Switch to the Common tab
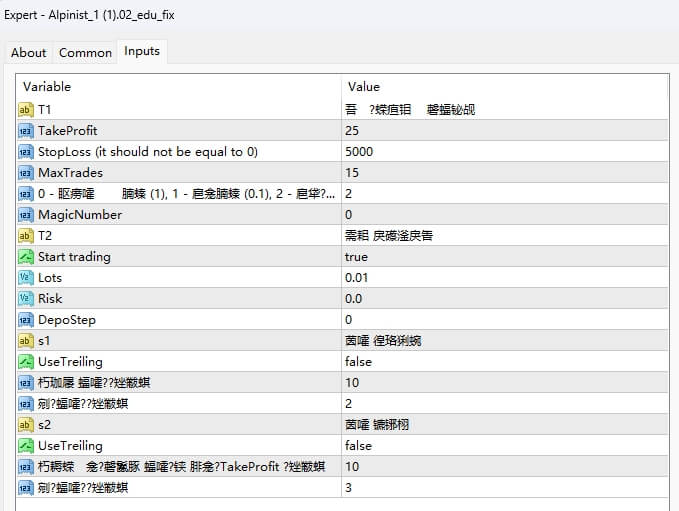 click(x=85, y=53)
